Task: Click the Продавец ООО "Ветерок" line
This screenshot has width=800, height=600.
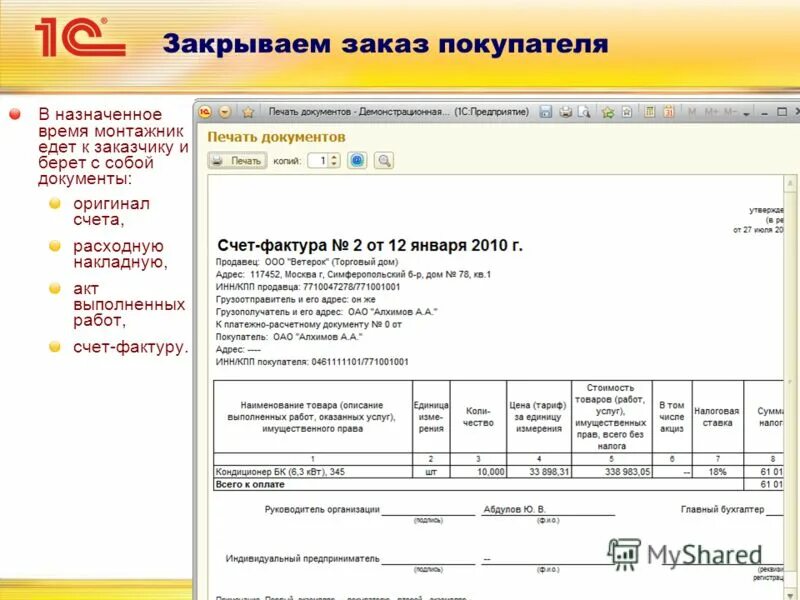Action: [307, 262]
